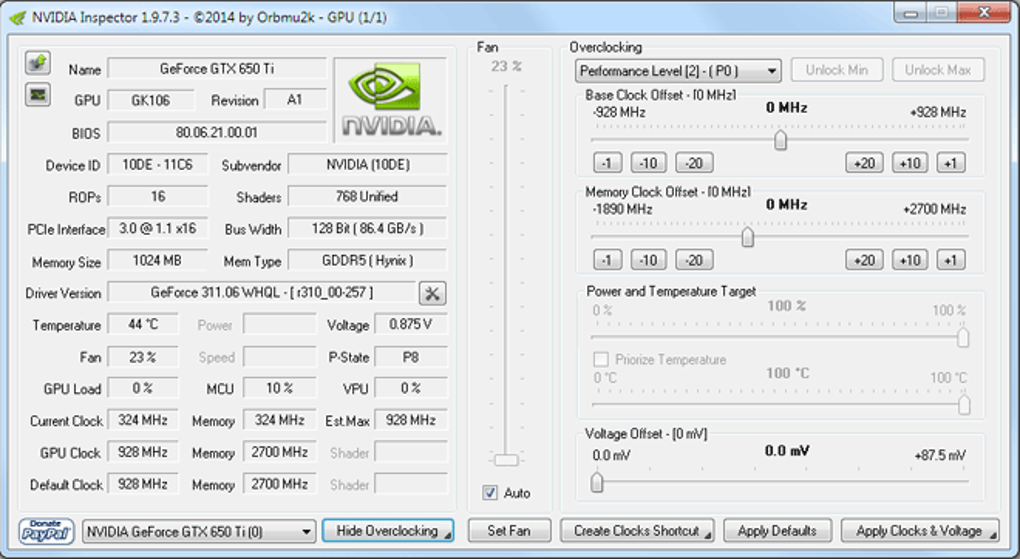Click GPU field showing GK106
The height and width of the screenshot is (559, 1020).
coord(150,100)
